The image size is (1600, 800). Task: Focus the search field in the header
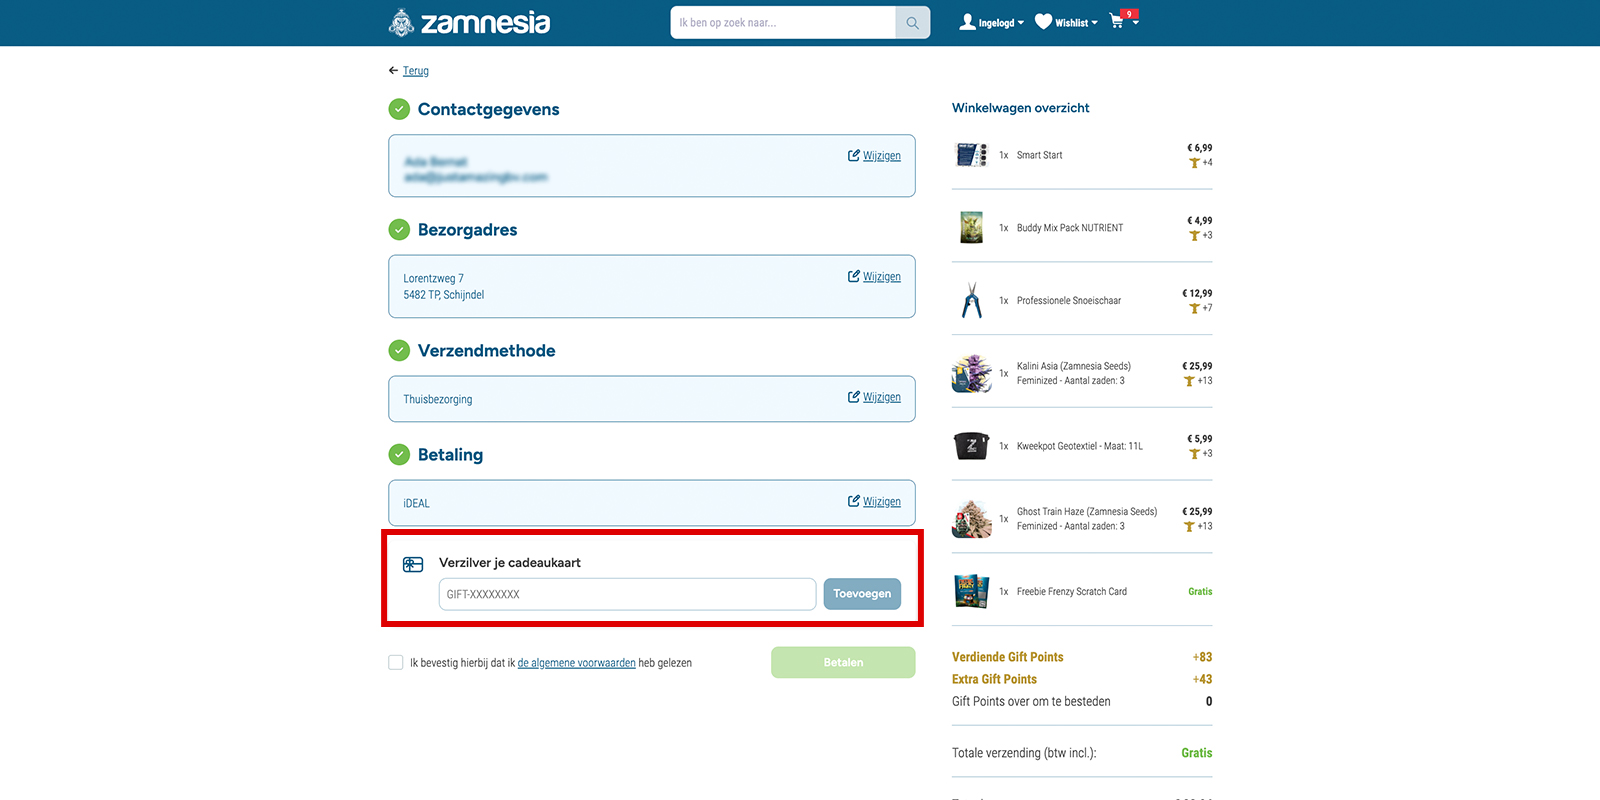point(782,23)
